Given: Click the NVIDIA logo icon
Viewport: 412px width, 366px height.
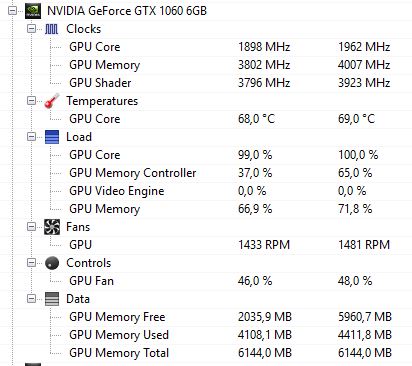Looking at the screenshot, I should coord(33,11).
